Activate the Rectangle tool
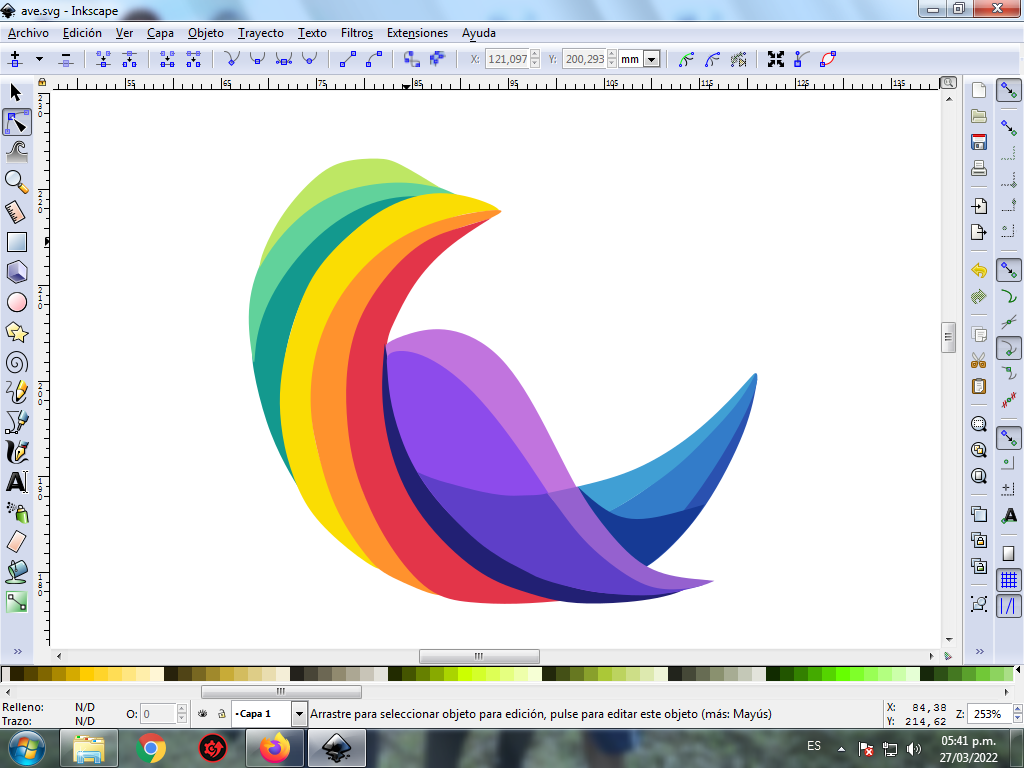Screen dimensions: 1024x768 [17, 242]
